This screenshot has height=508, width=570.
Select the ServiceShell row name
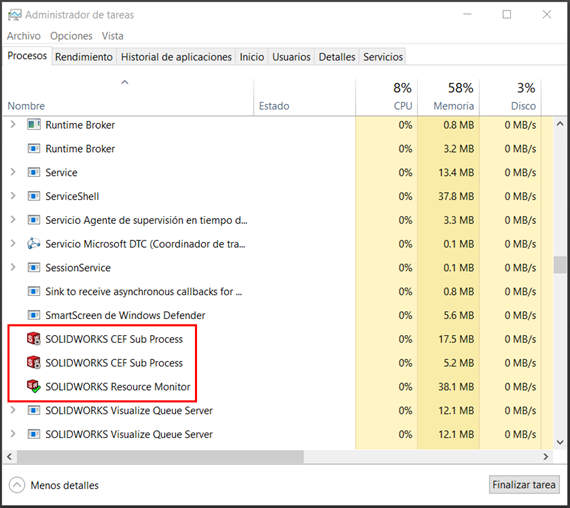point(72,196)
